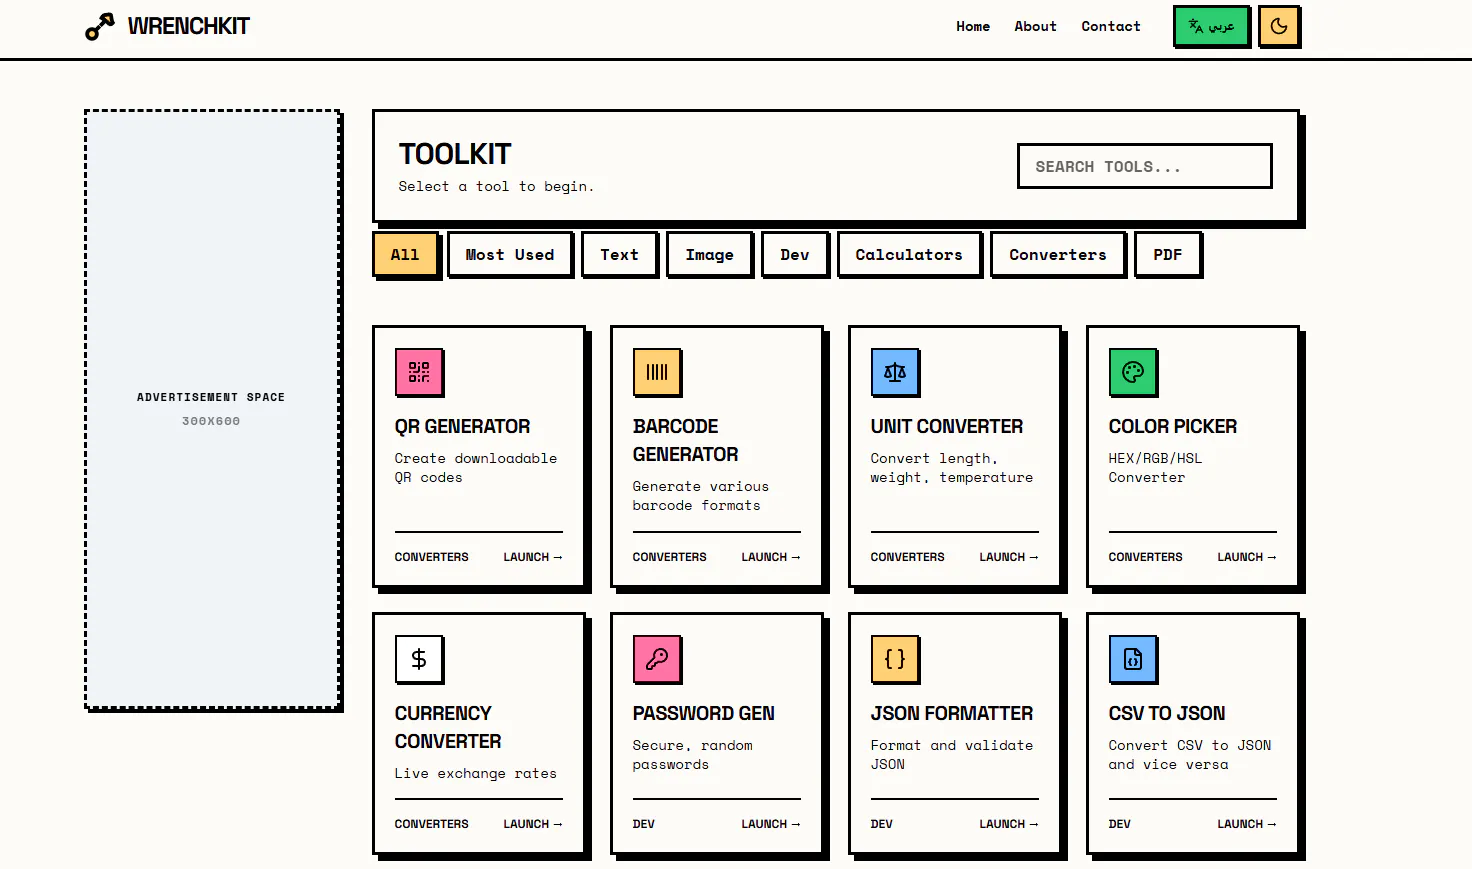Viewport: 1472px width, 869px height.
Task: Switch language to Arabic
Action: tap(1211, 26)
